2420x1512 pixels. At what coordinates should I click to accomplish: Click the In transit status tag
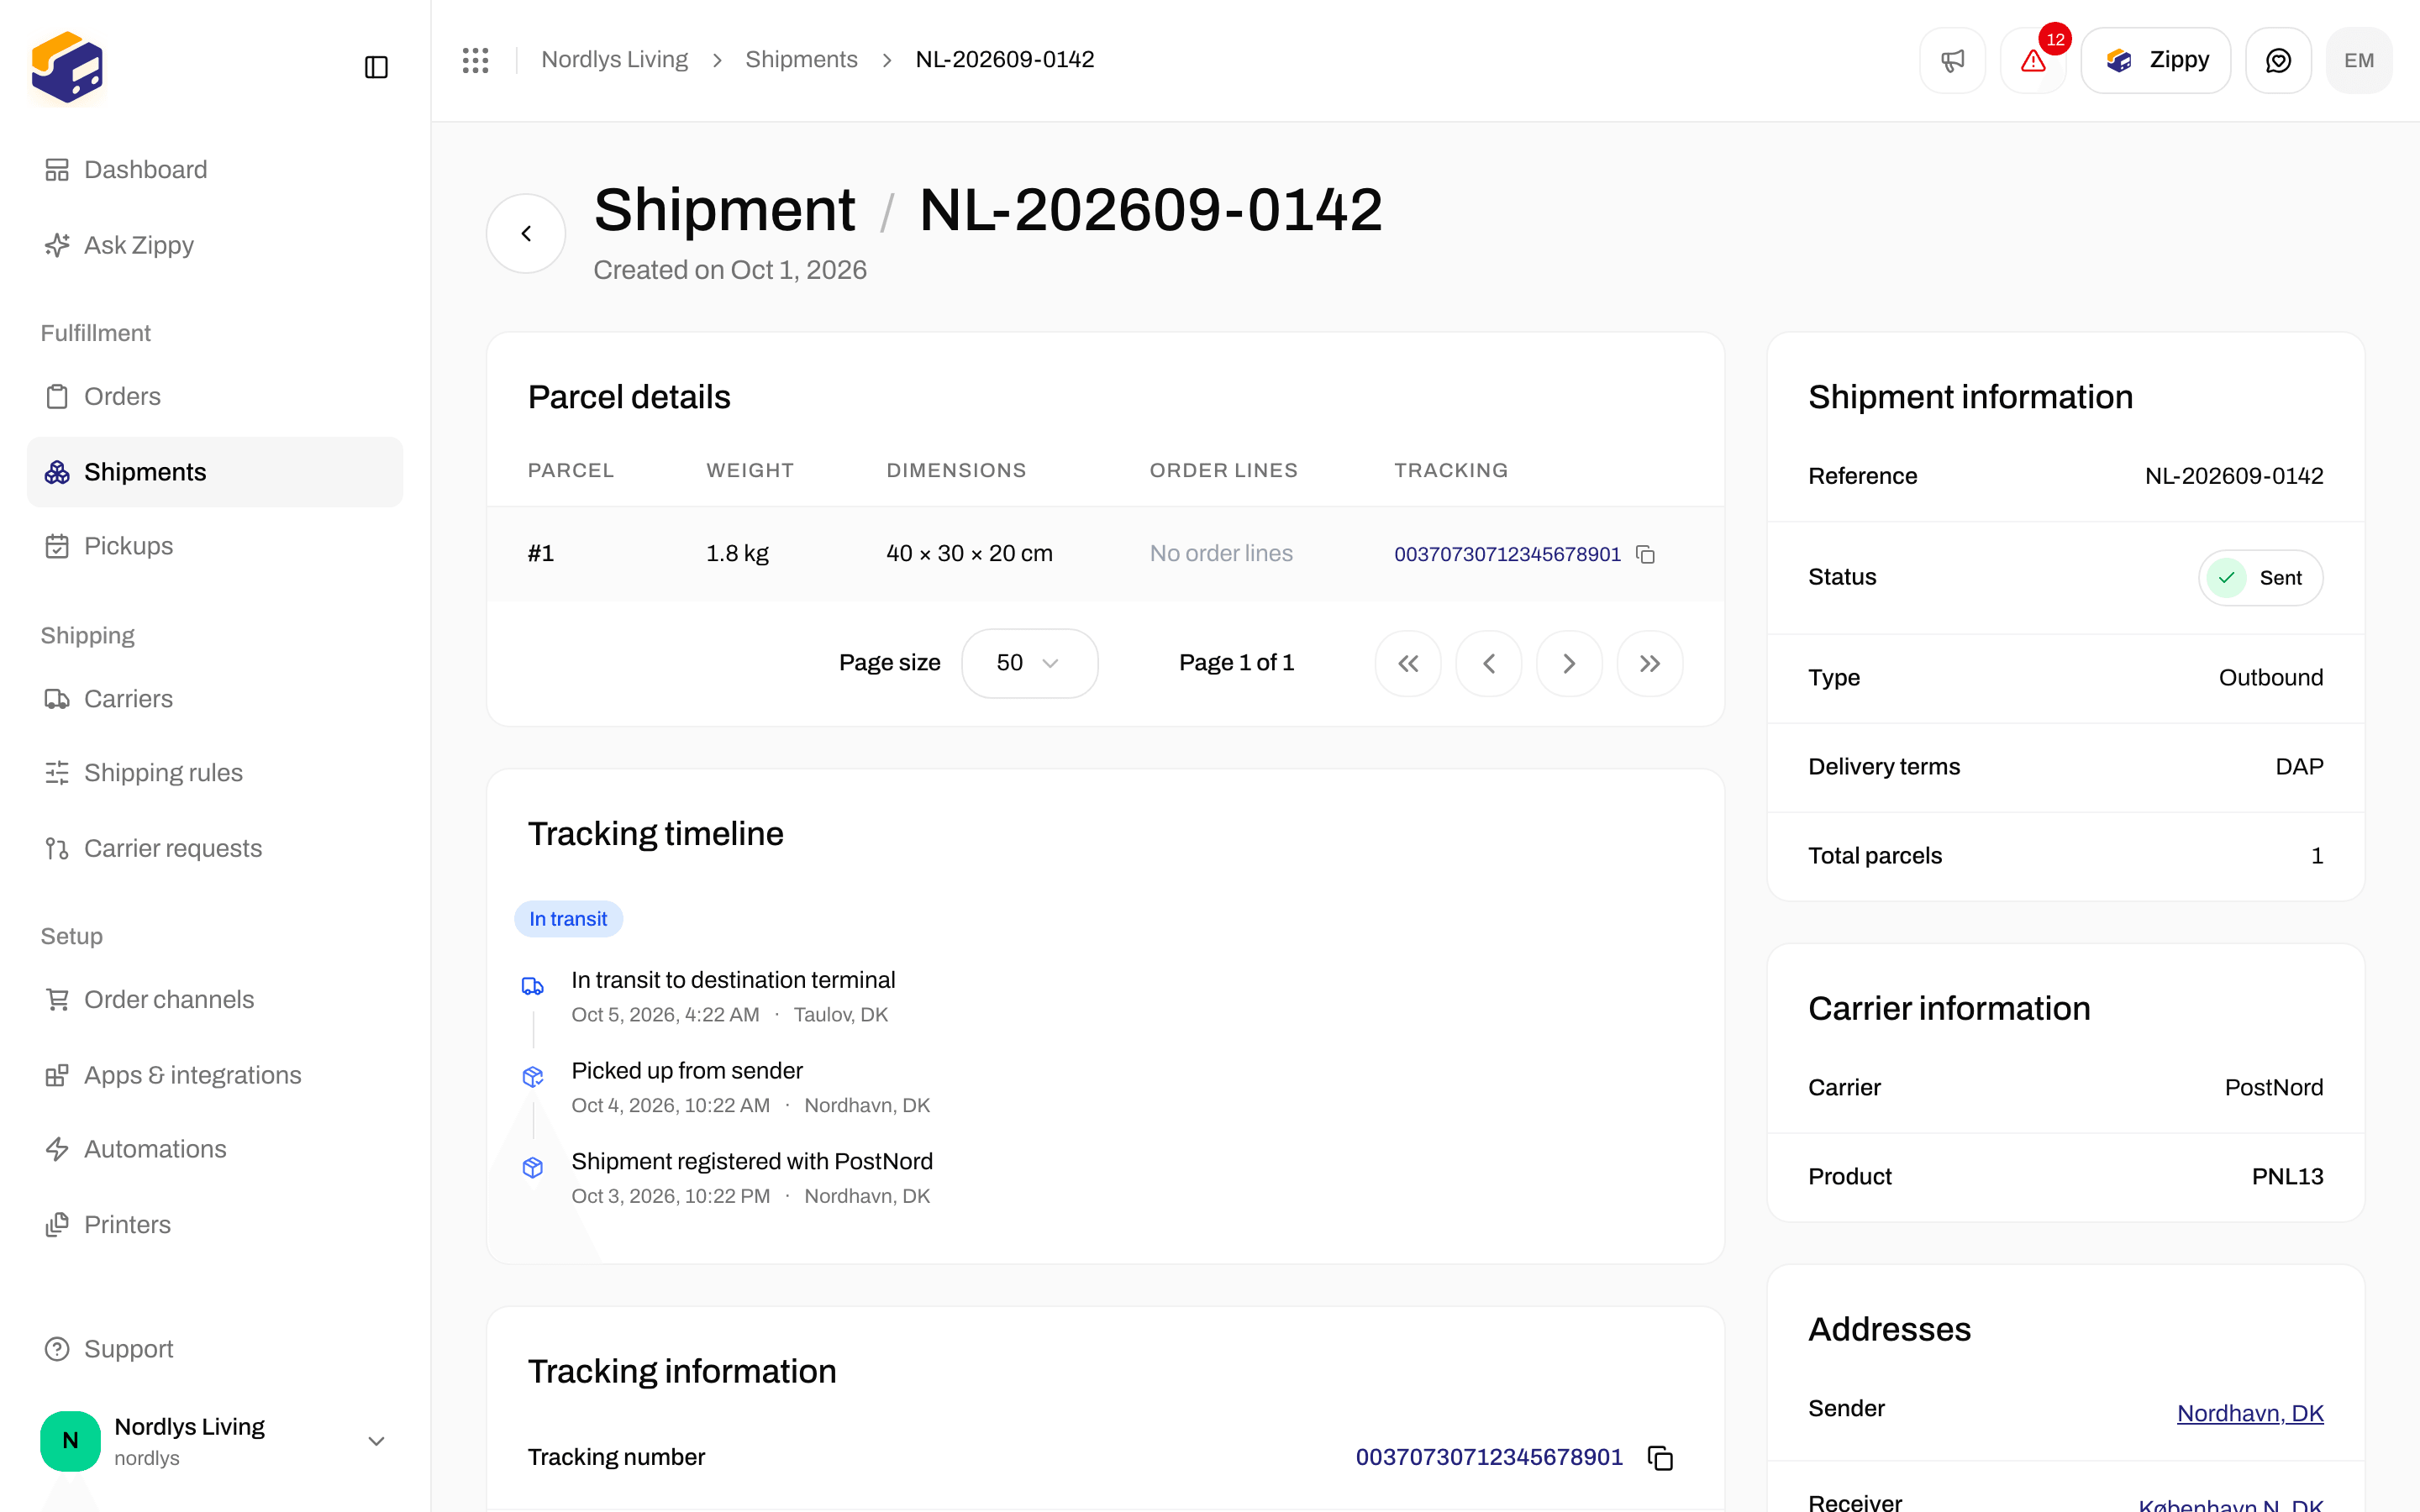point(568,919)
